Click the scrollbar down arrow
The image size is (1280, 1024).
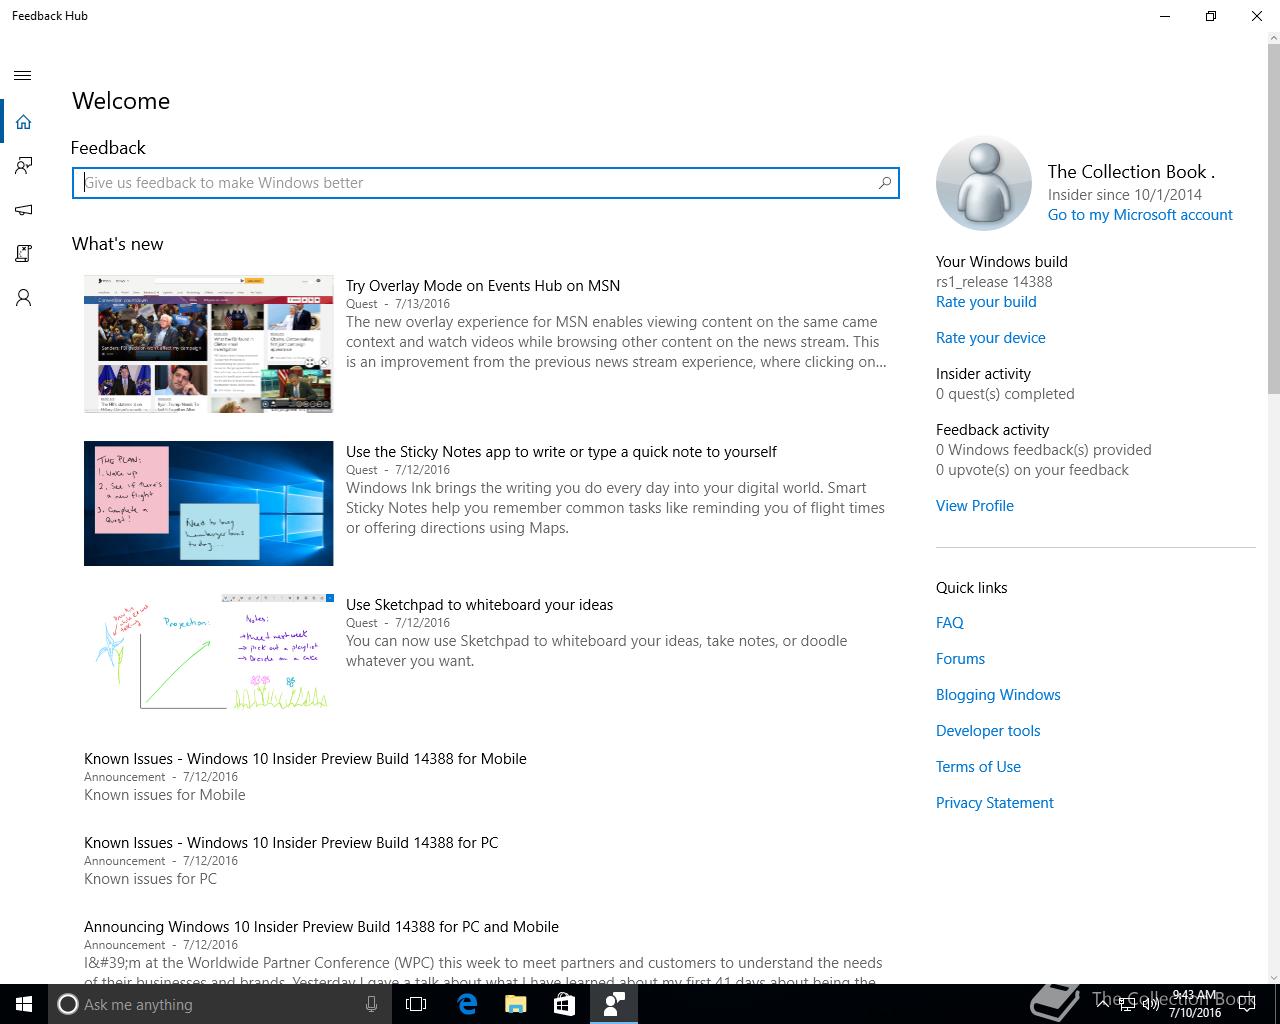pos(1273,977)
